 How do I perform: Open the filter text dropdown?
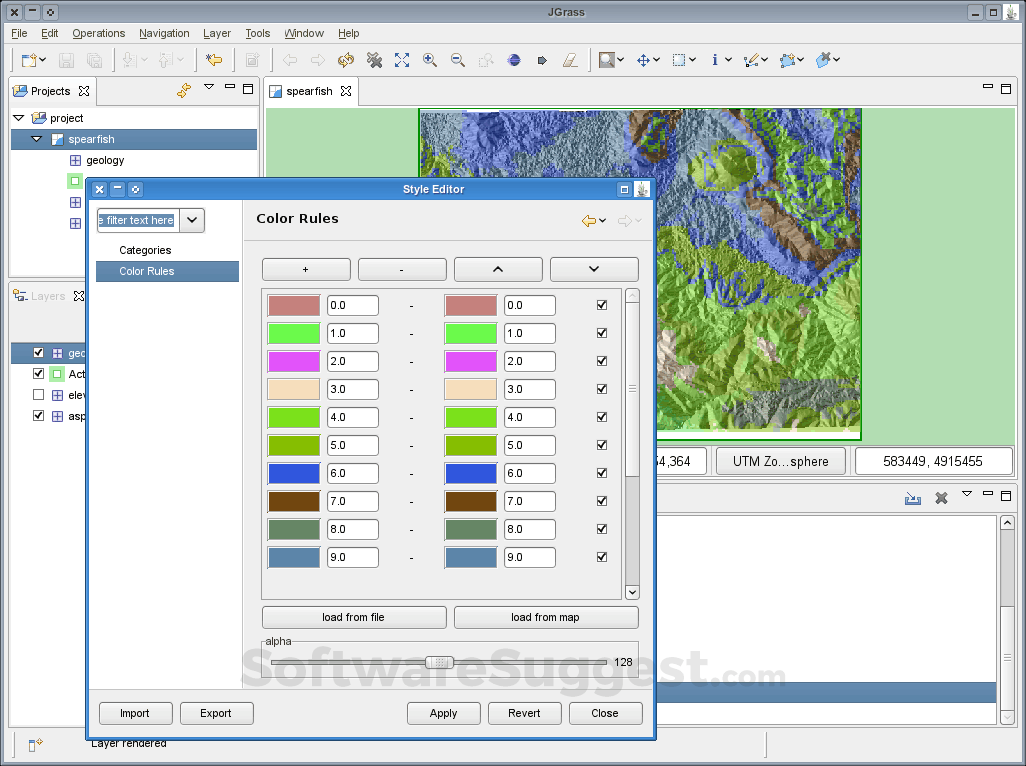coord(191,220)
